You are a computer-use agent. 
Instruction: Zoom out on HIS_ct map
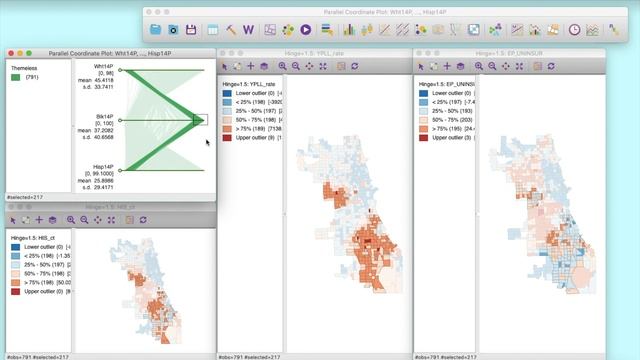point(84,220)
